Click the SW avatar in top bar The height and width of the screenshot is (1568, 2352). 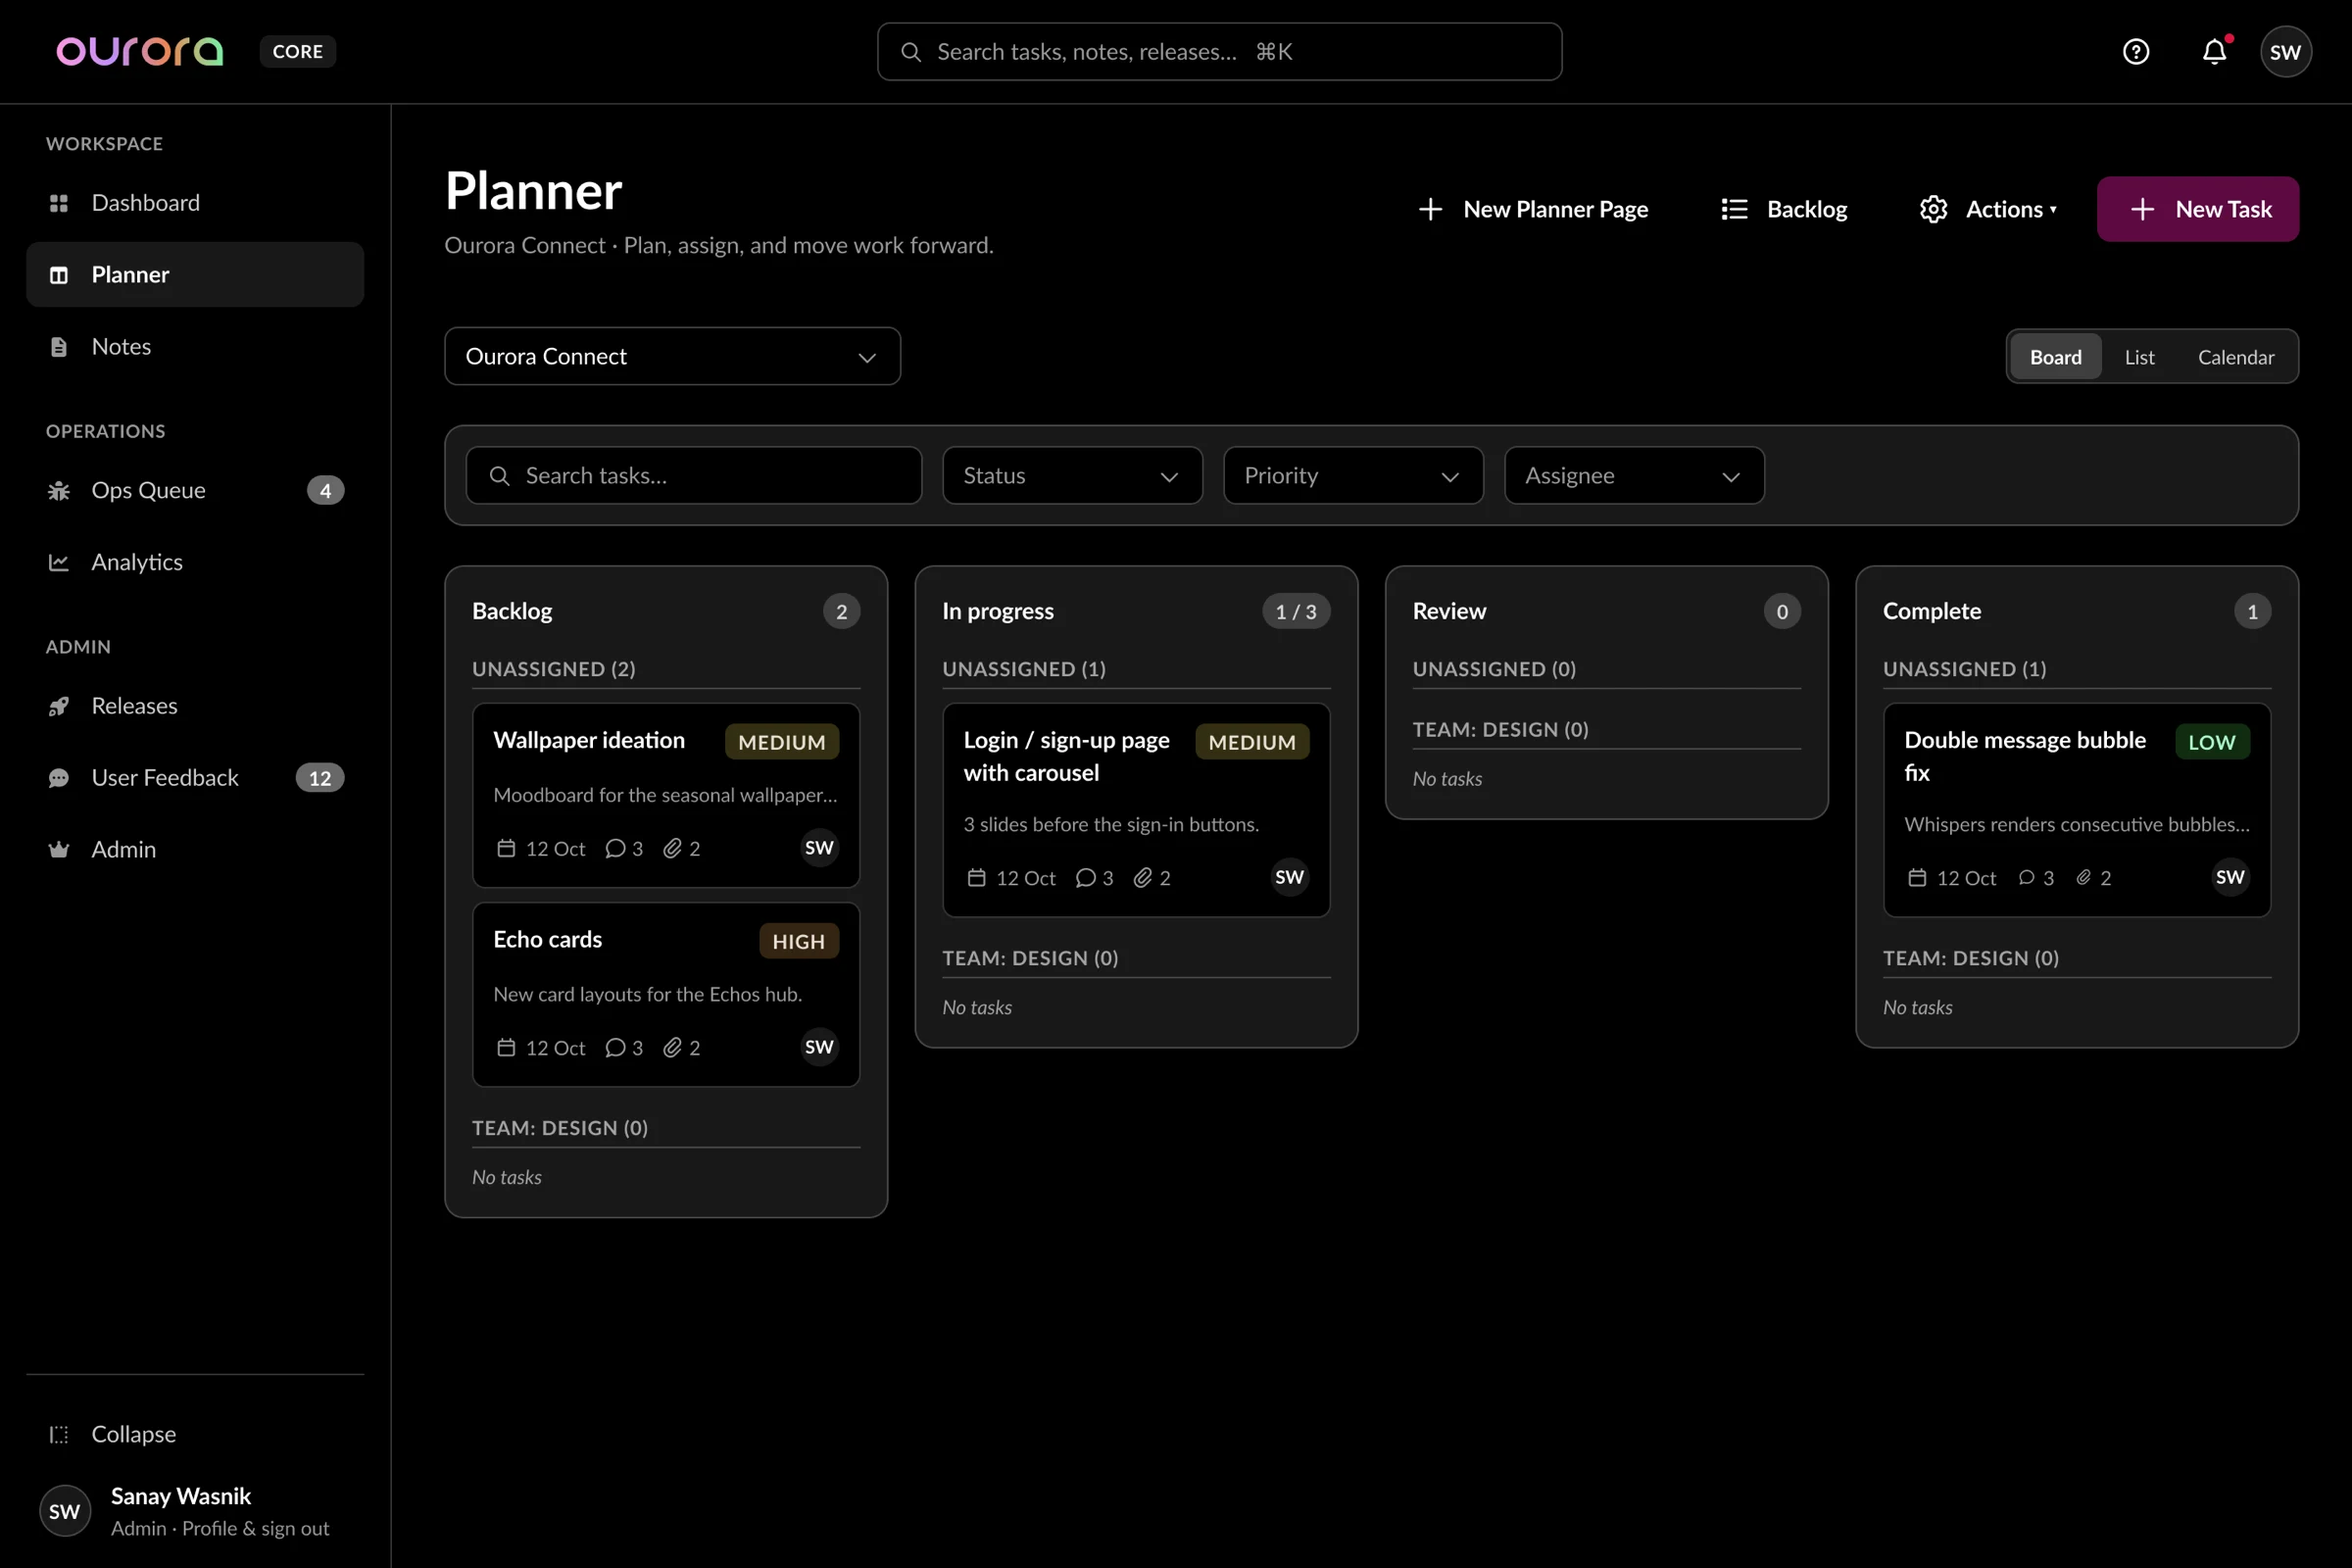[2286, 52]
